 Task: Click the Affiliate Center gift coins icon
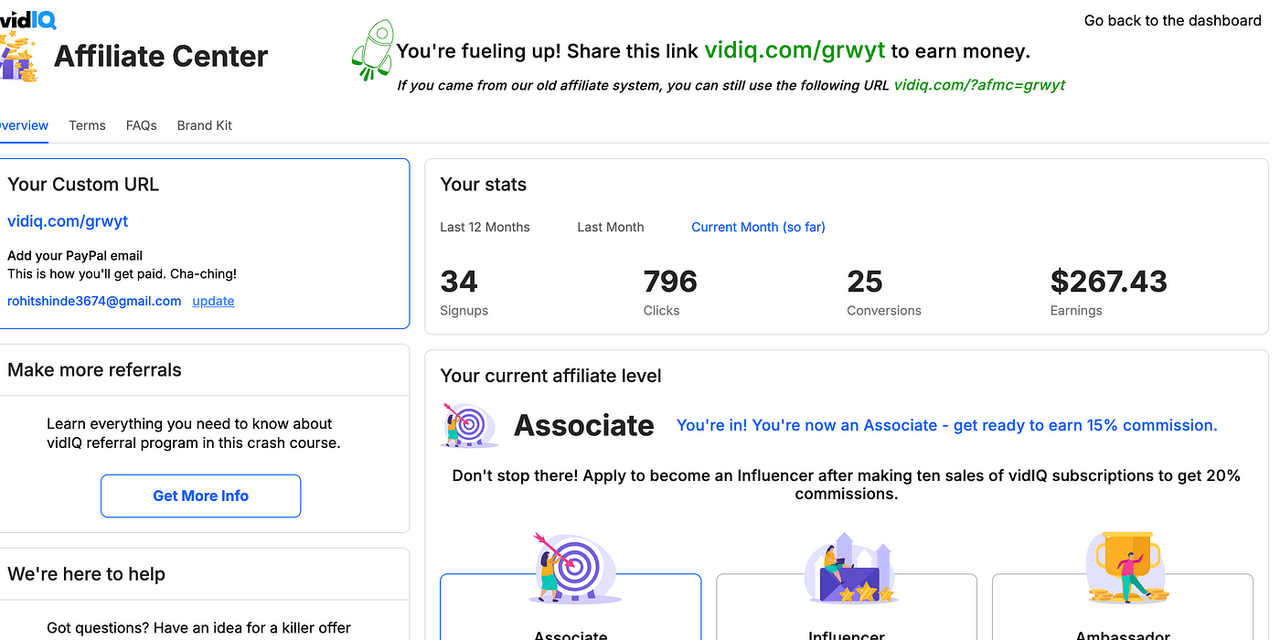point(18,57)
